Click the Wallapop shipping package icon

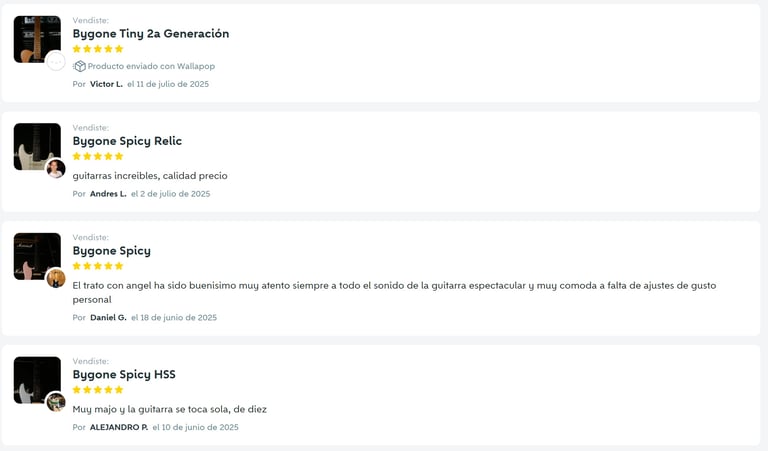click(80, 66)
